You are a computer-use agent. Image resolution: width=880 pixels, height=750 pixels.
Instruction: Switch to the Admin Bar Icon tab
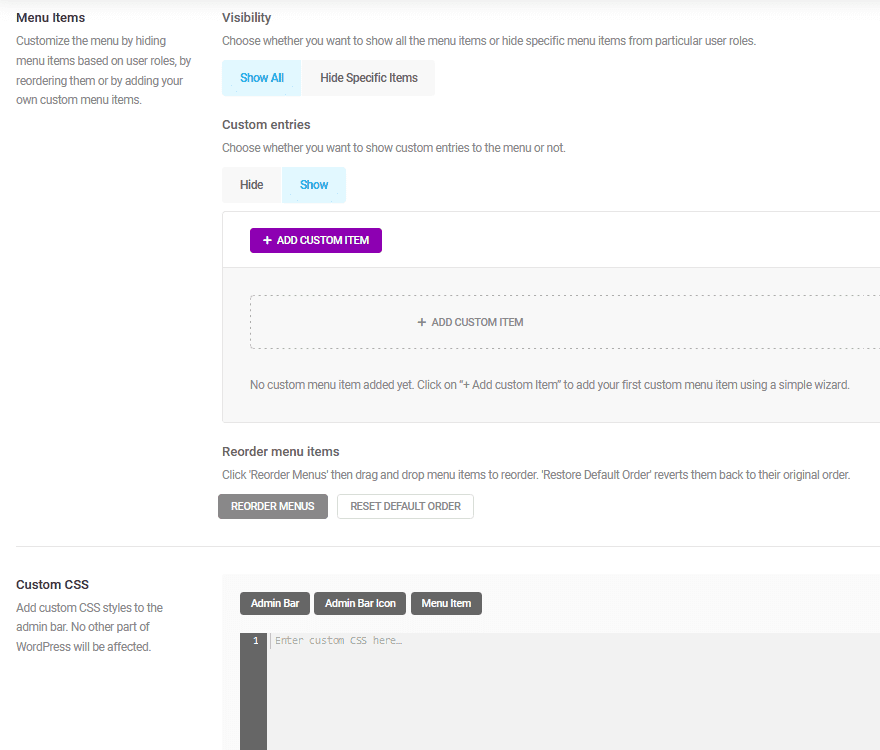pos(360,603)
